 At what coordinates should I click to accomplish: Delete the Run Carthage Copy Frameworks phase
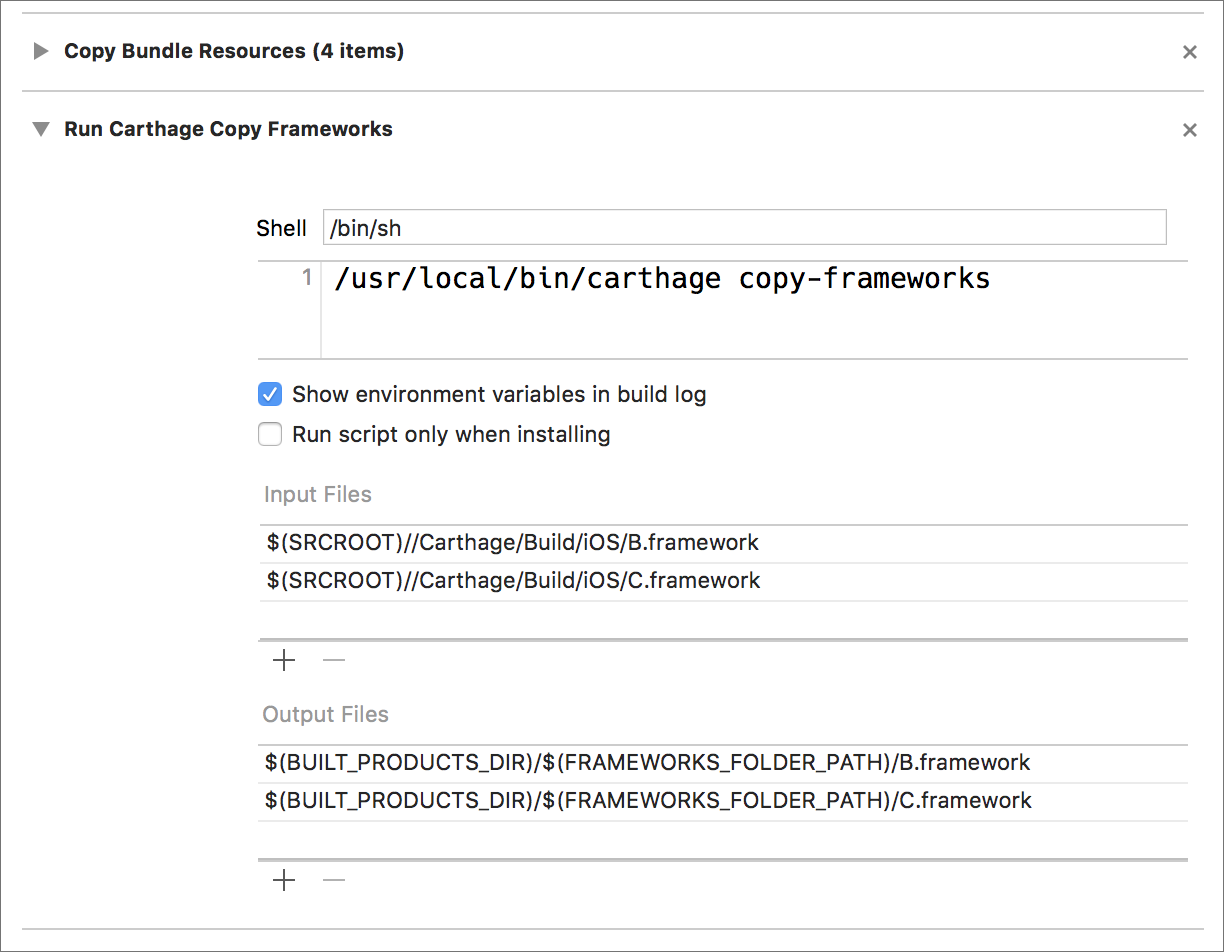coord(1189,129)
